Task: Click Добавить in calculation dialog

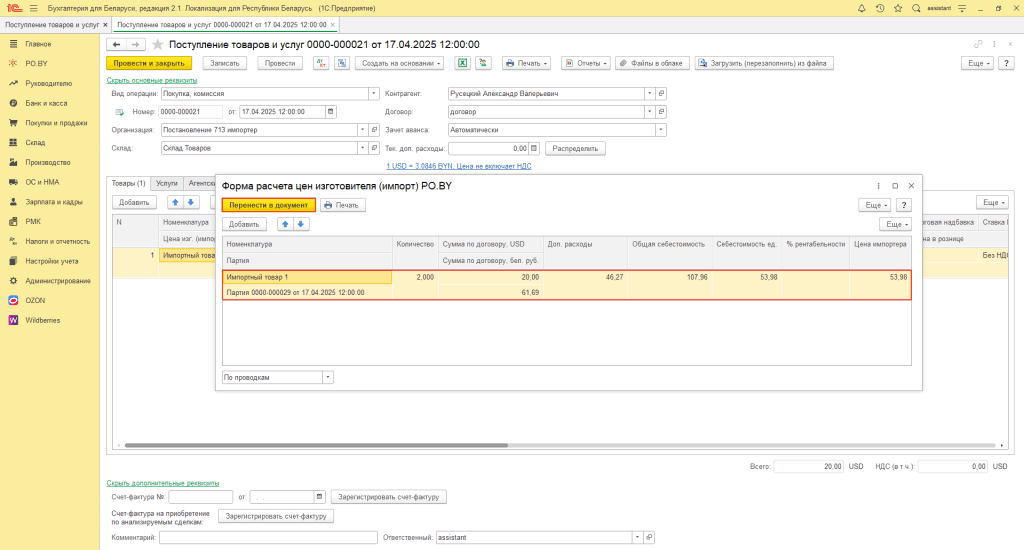Action: point(244,224)
